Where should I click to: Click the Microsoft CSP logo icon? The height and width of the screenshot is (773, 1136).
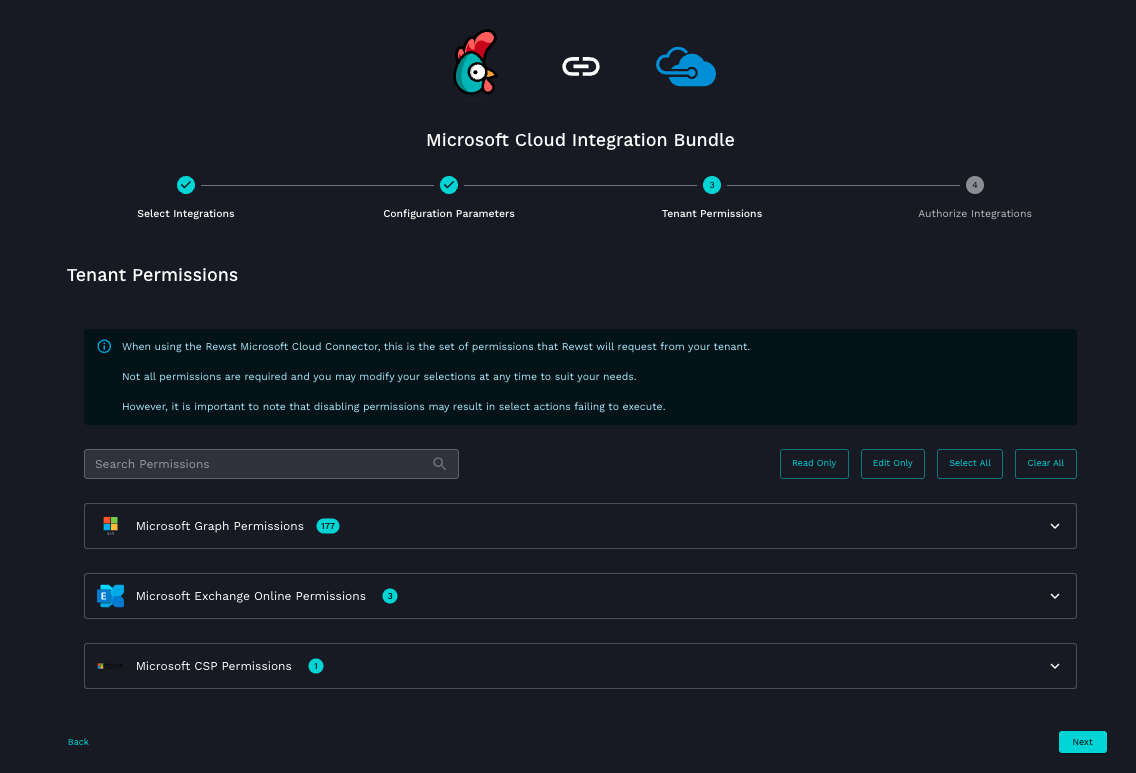(110, 666)
